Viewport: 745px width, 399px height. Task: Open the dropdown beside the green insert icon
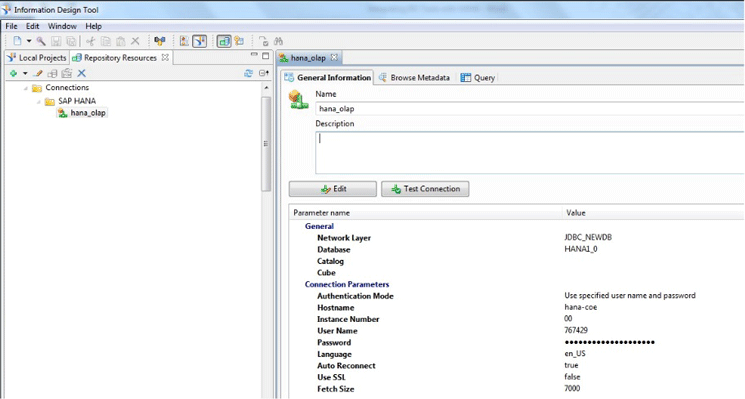pyautogui.click(x=25, y=73)
